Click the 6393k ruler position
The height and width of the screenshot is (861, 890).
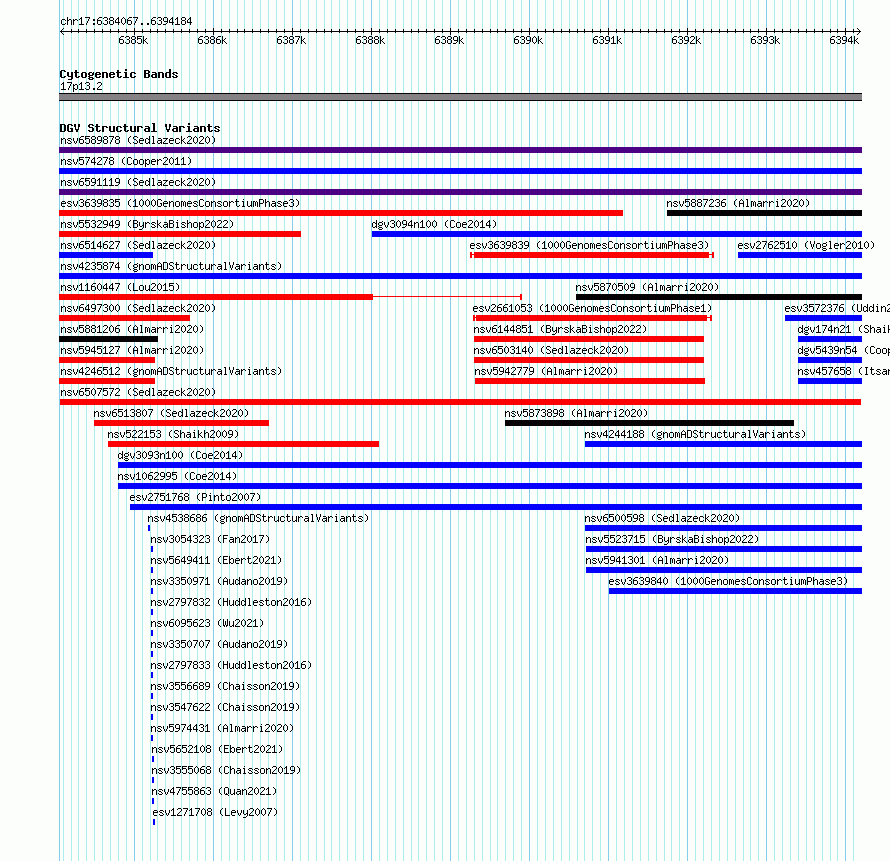[765, 40]
